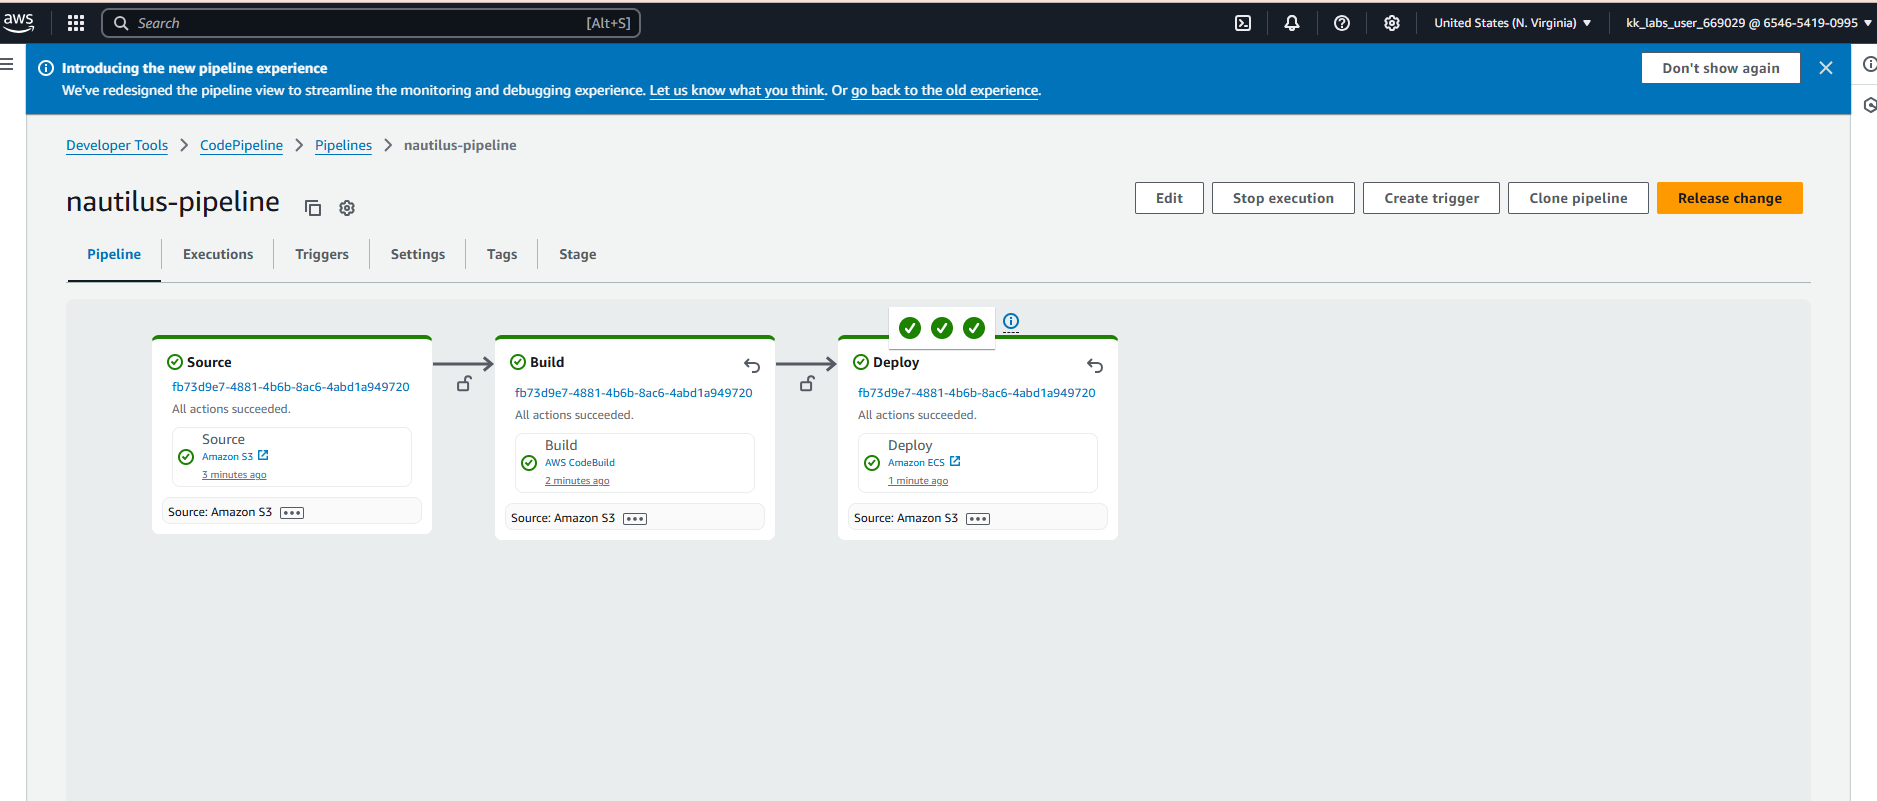1877x801 pixels.
Task: Click info icon beside the green checkmarks
Action: pos(1011,322)
